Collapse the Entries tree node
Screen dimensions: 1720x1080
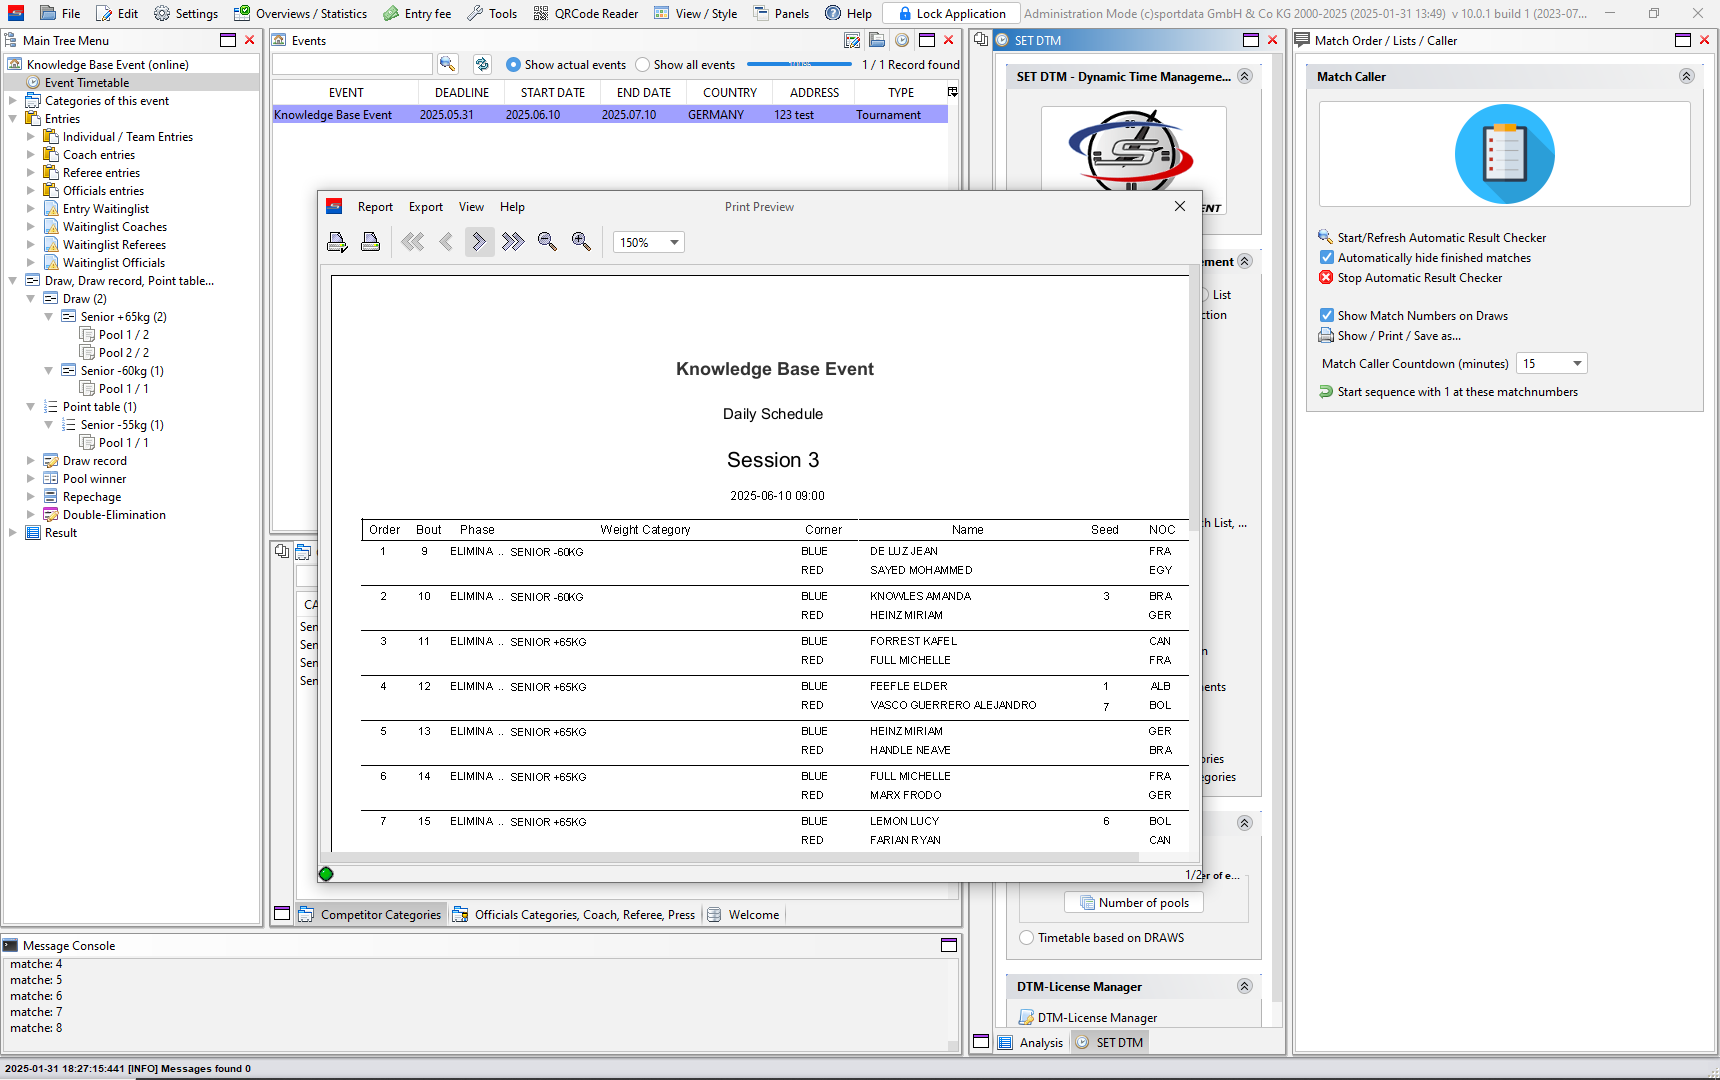pos(12,118)
